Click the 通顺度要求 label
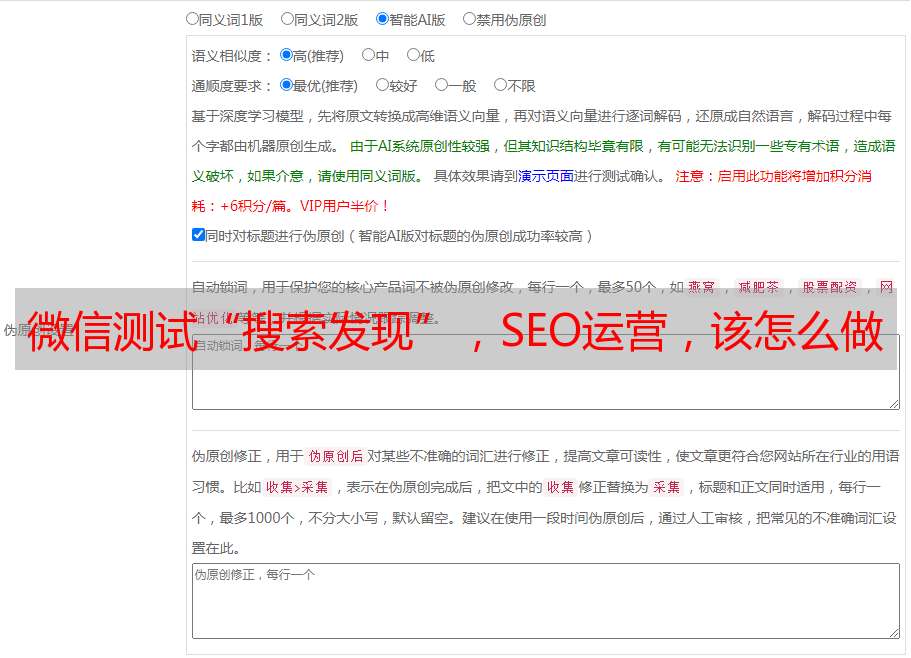 coord(232,86)
